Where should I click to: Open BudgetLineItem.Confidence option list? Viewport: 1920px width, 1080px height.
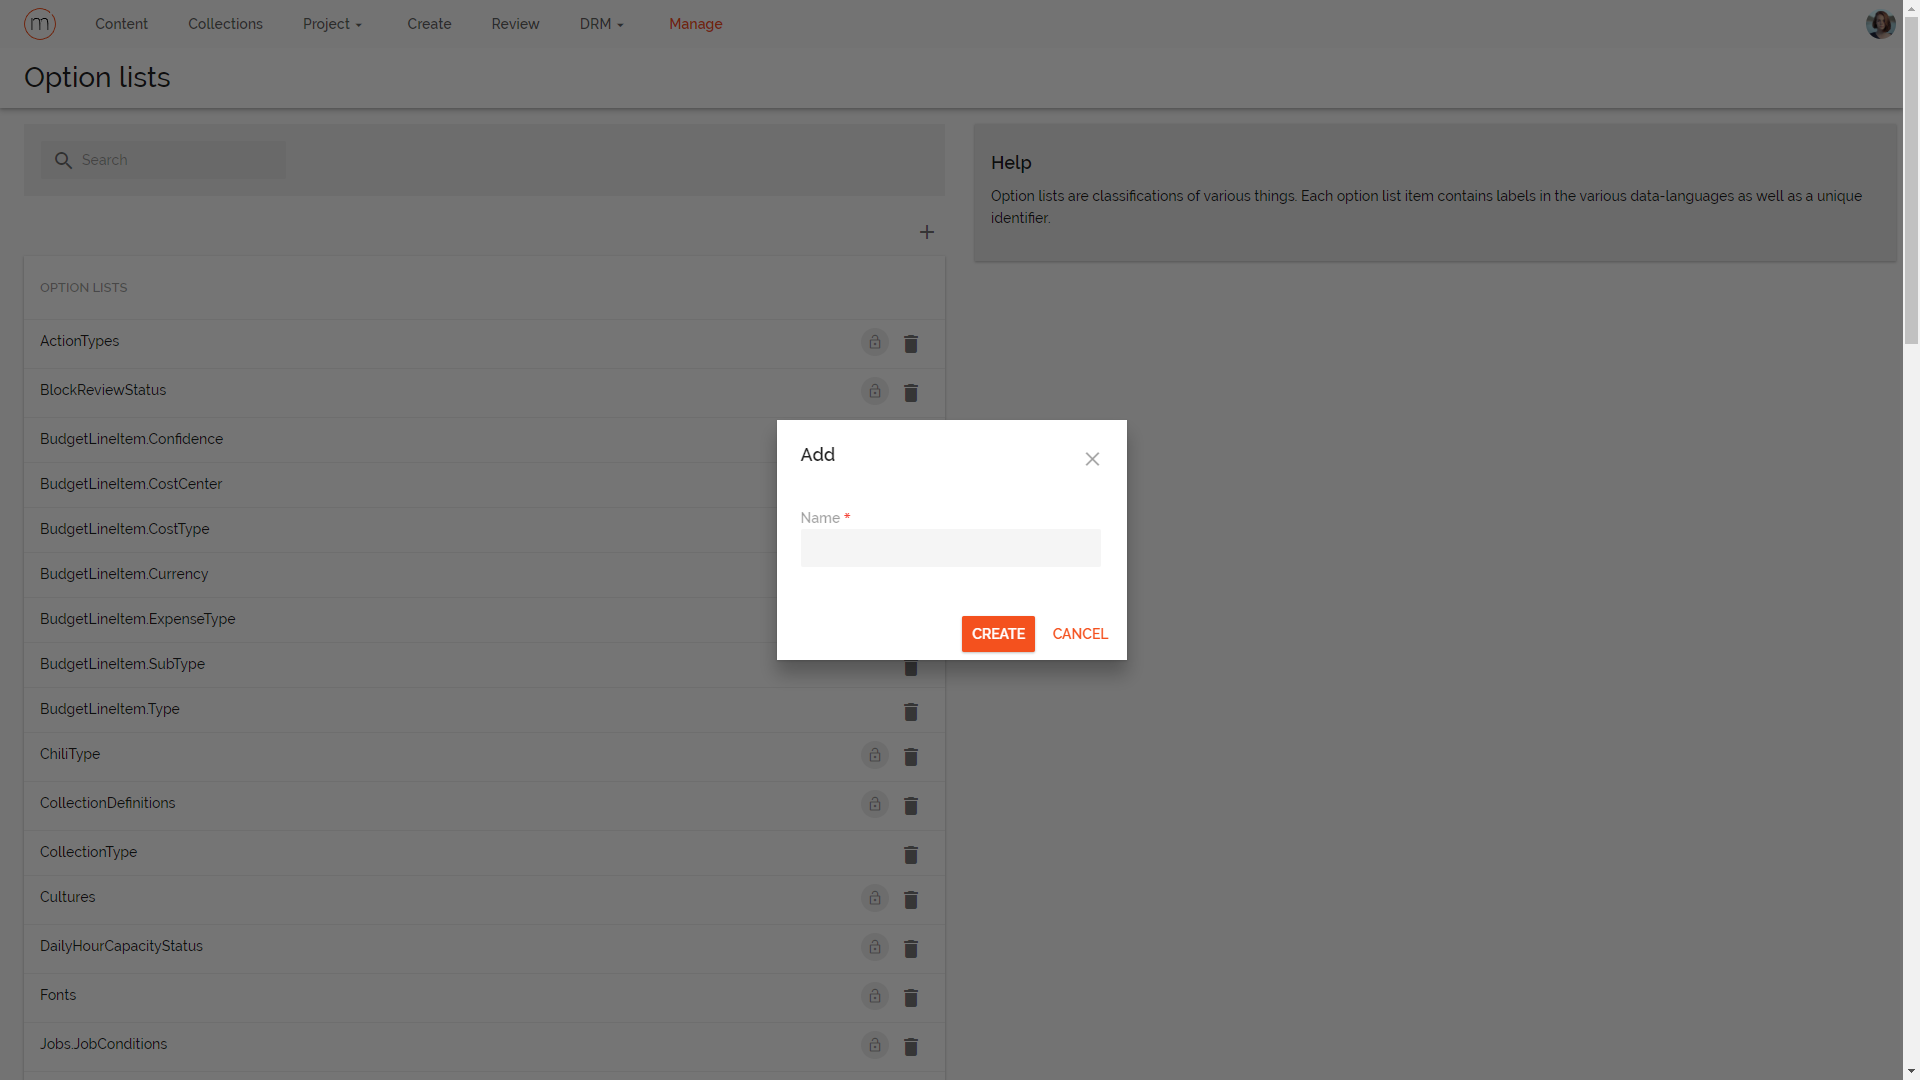[x=131, y=439]
